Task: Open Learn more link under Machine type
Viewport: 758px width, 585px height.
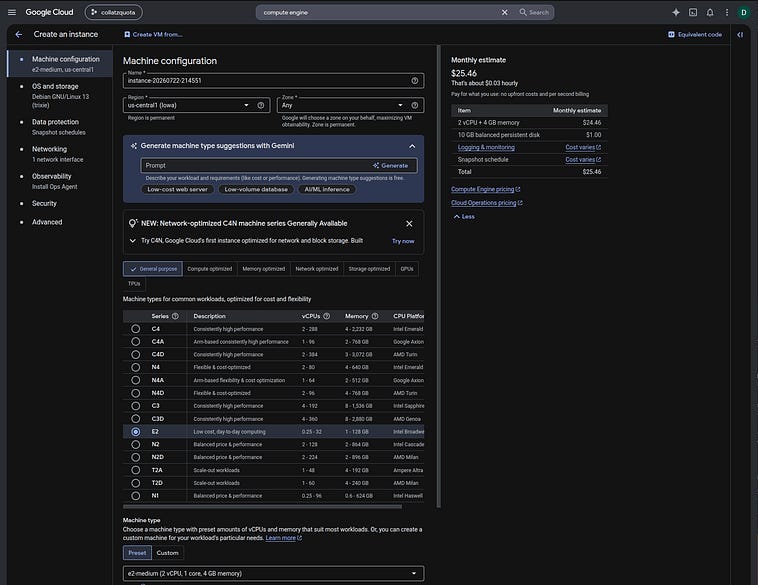Action: coord(283,538)
